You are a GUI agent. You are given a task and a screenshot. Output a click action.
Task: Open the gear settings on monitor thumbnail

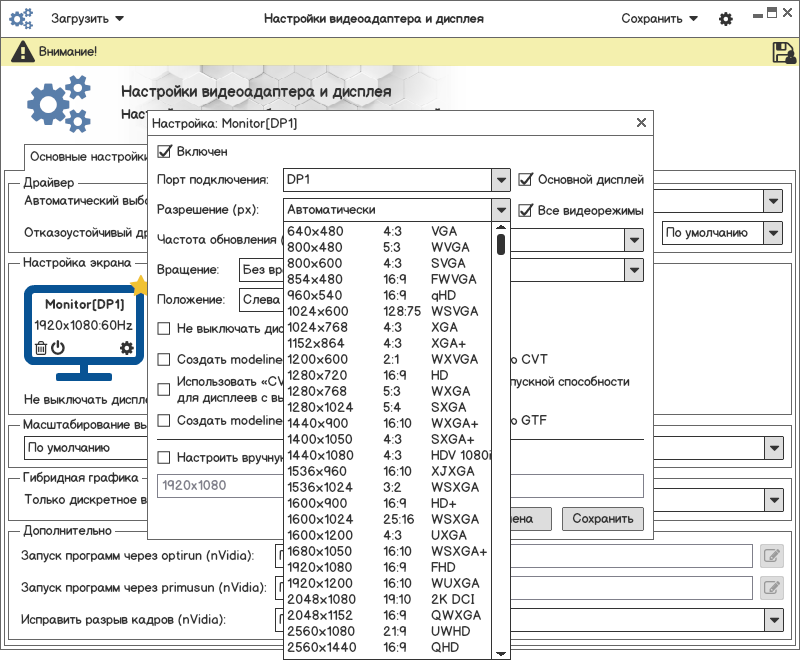pyautogui.click(x=126, y=348)
